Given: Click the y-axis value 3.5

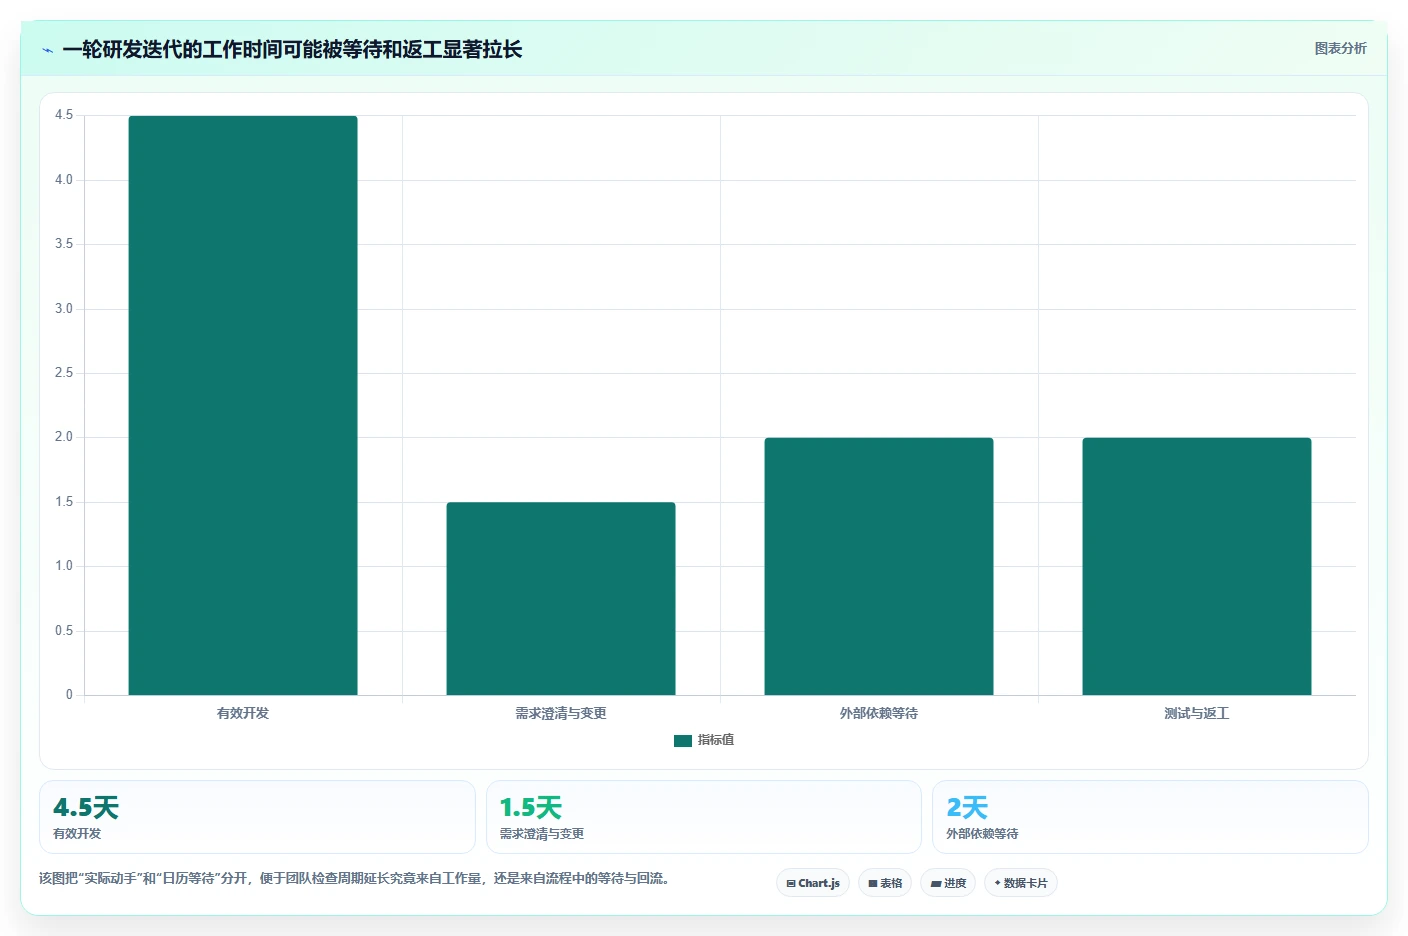Looking at the screenshot, I should pos(64,244).
